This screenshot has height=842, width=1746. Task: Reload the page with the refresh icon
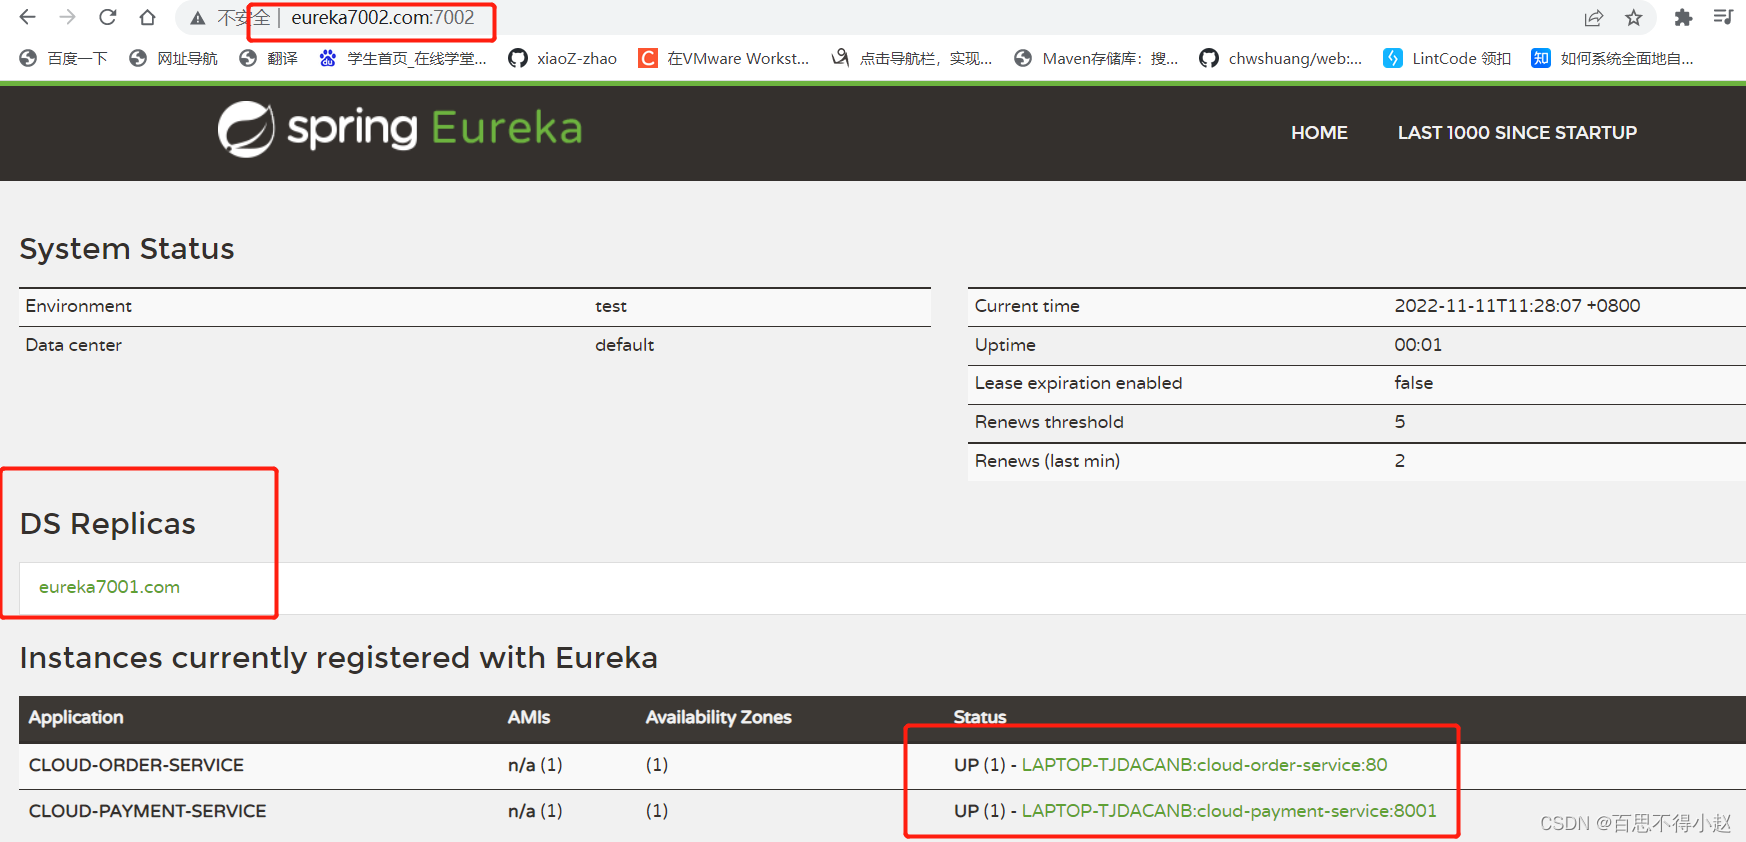coord(107,17)
